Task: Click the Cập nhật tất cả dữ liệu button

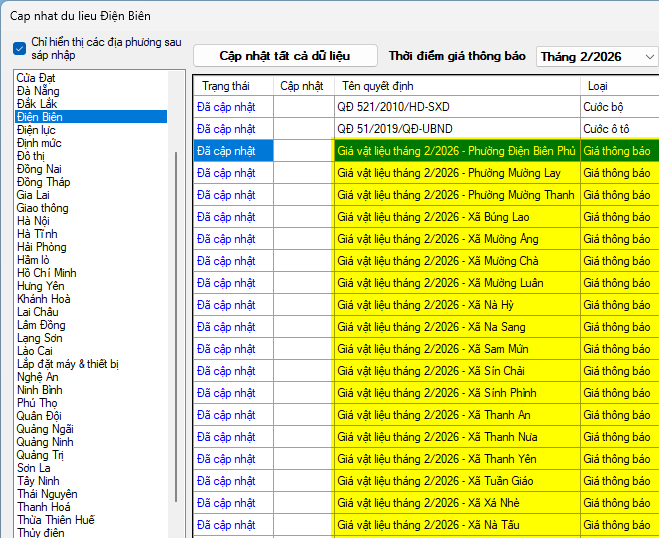Action: 285,56
